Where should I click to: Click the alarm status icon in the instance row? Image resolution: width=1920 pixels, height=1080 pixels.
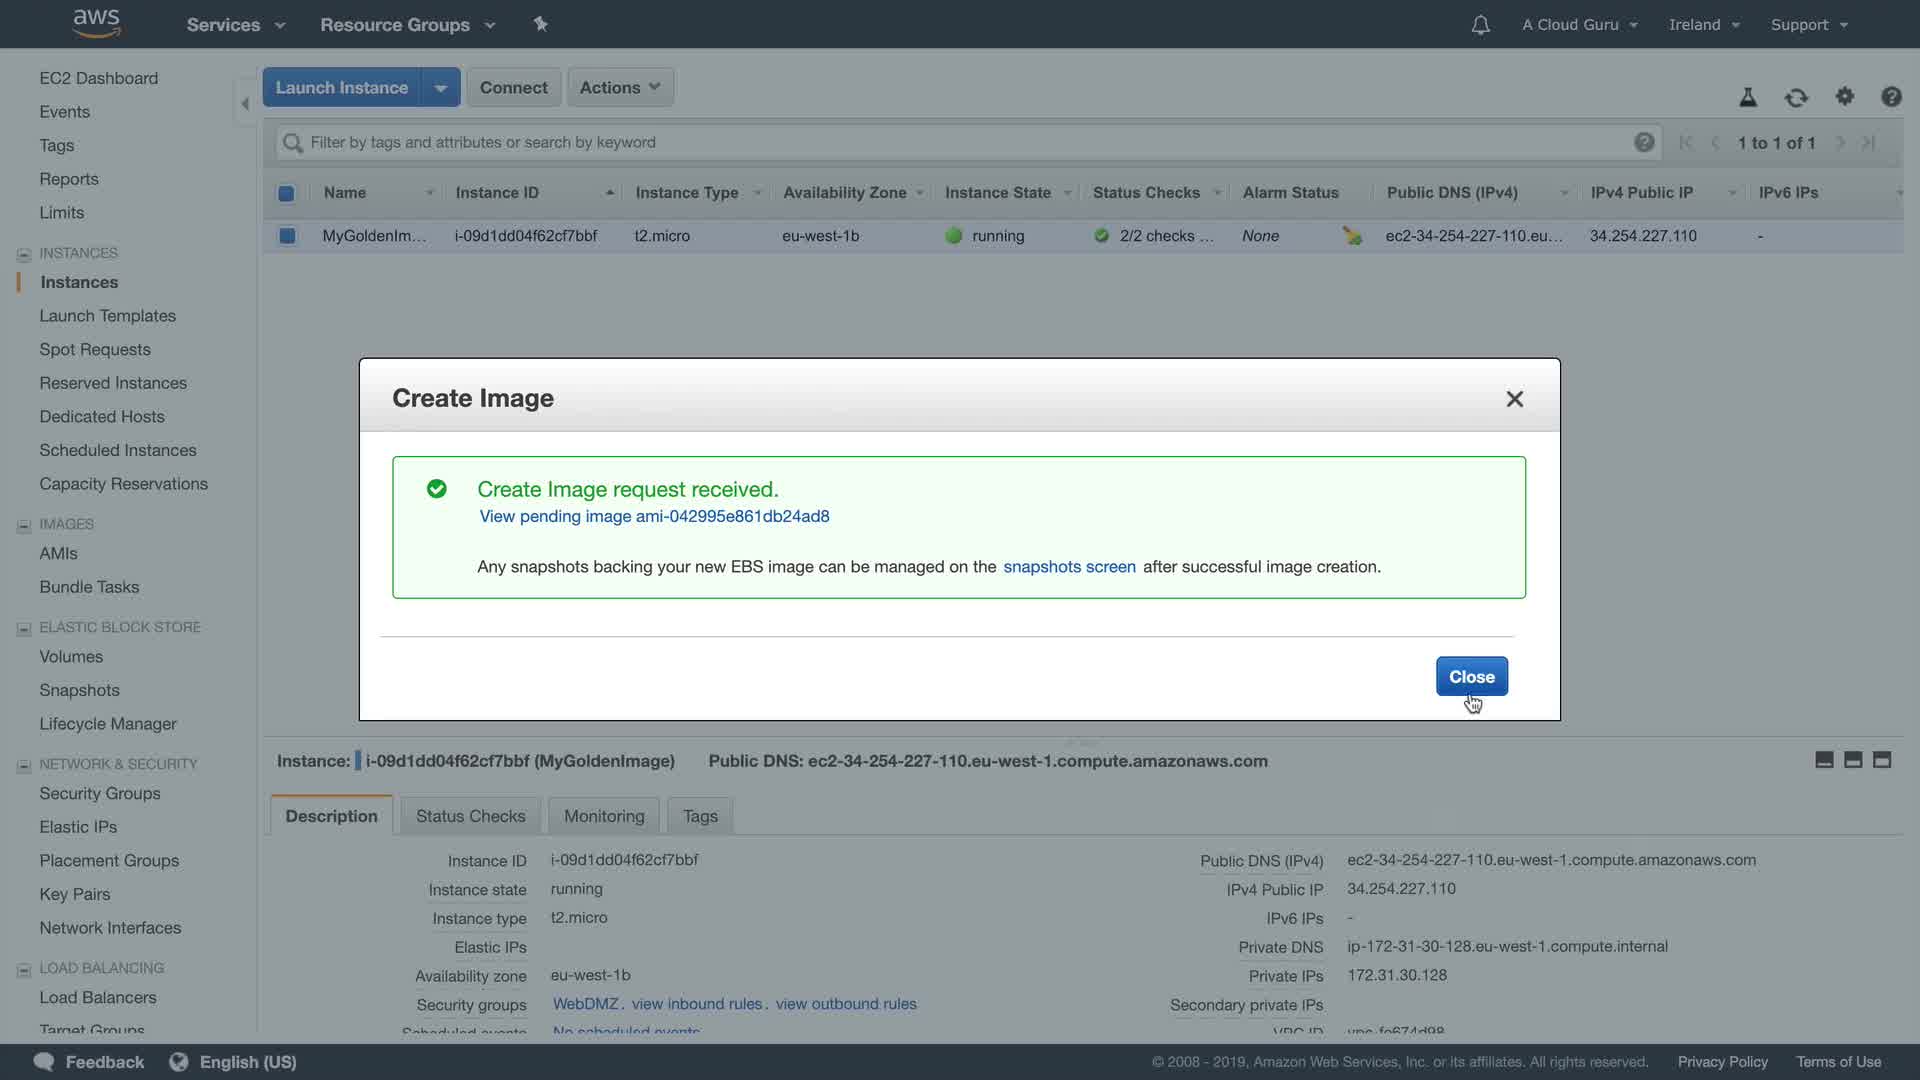(x=1352, y=236)
